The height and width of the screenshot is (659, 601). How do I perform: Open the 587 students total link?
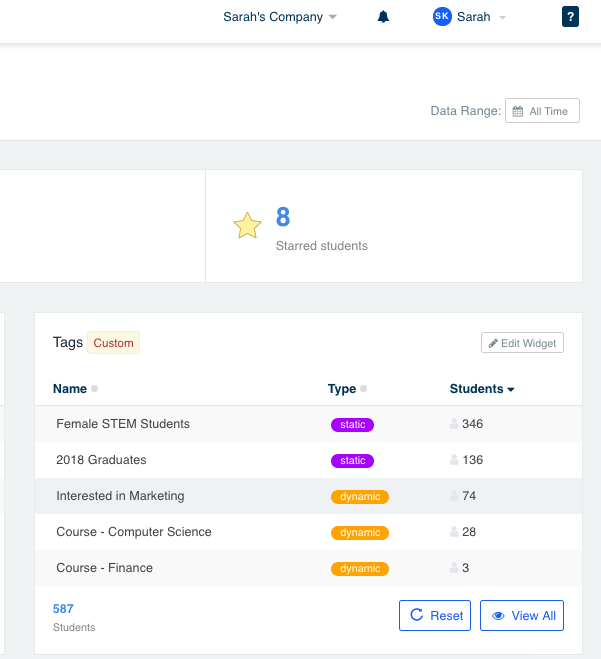(x=63, y=609)
